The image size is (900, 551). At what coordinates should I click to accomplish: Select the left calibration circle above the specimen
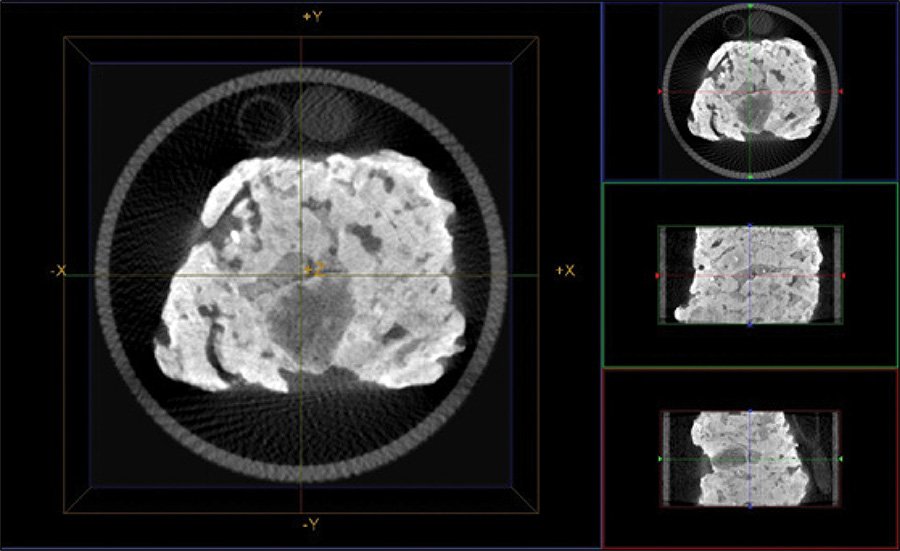tap(265, 116)
